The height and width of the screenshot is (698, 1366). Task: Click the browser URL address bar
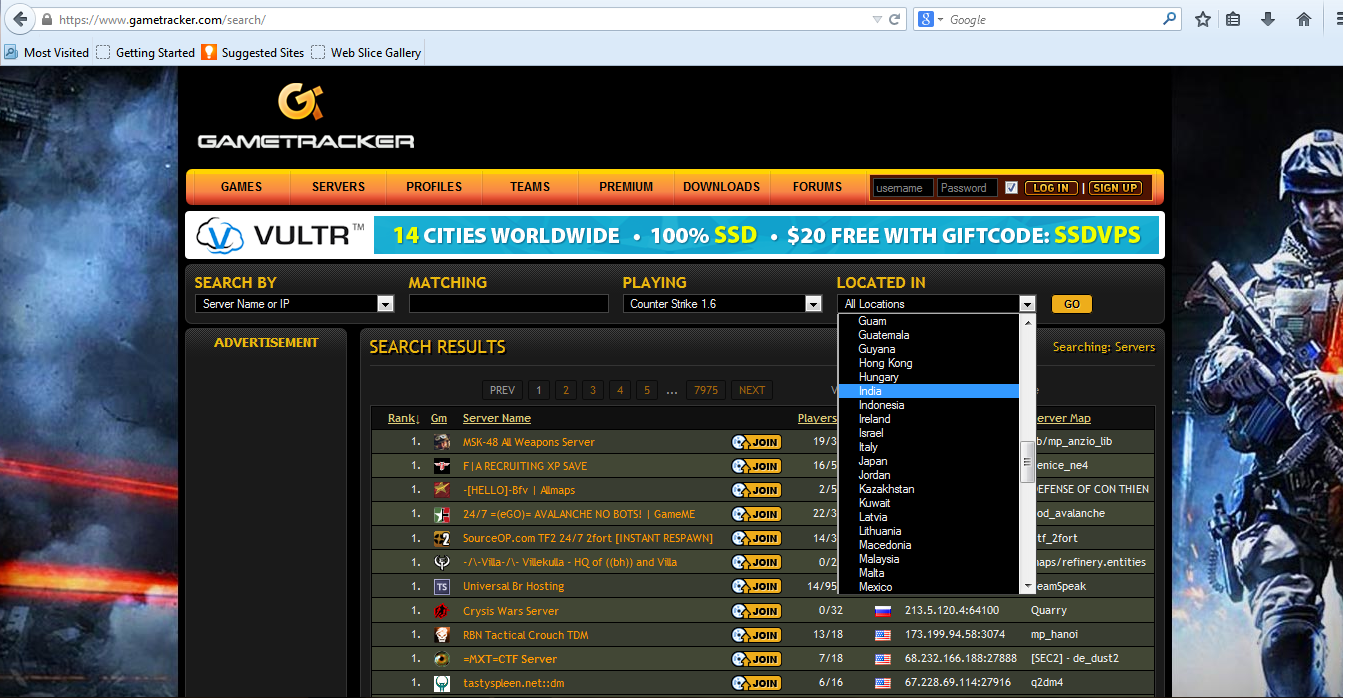(460, 19)
